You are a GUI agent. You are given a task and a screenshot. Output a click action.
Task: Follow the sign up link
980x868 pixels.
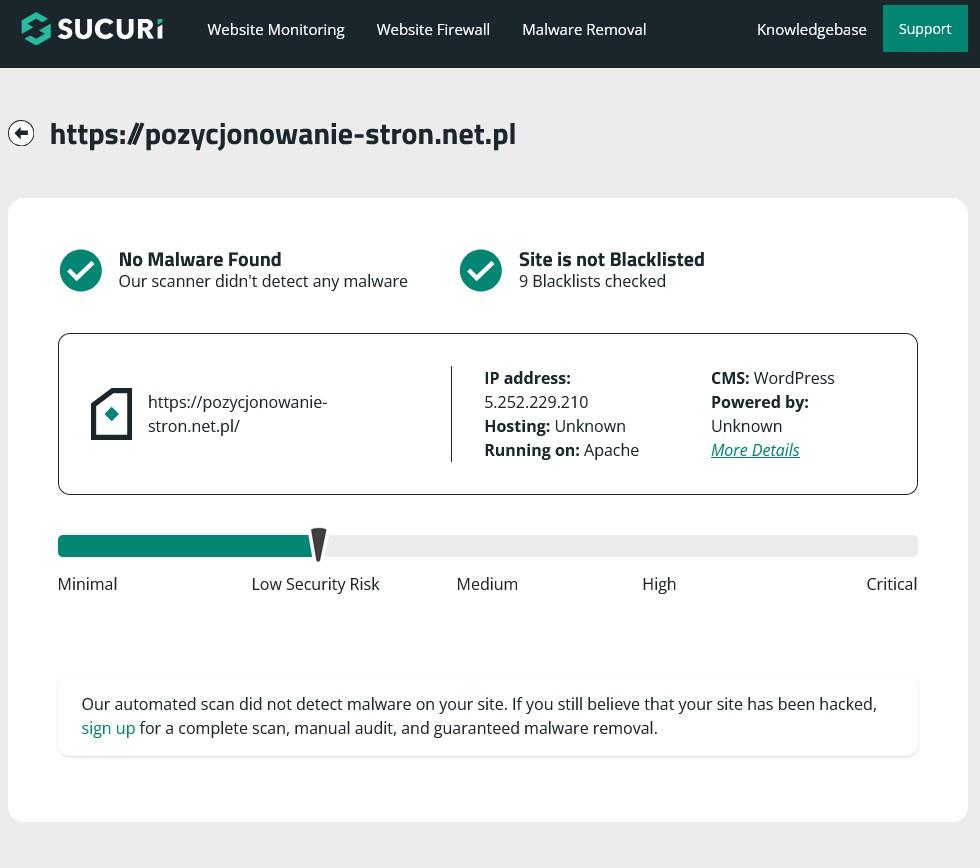pyautogui.click(x=108, y=728)
